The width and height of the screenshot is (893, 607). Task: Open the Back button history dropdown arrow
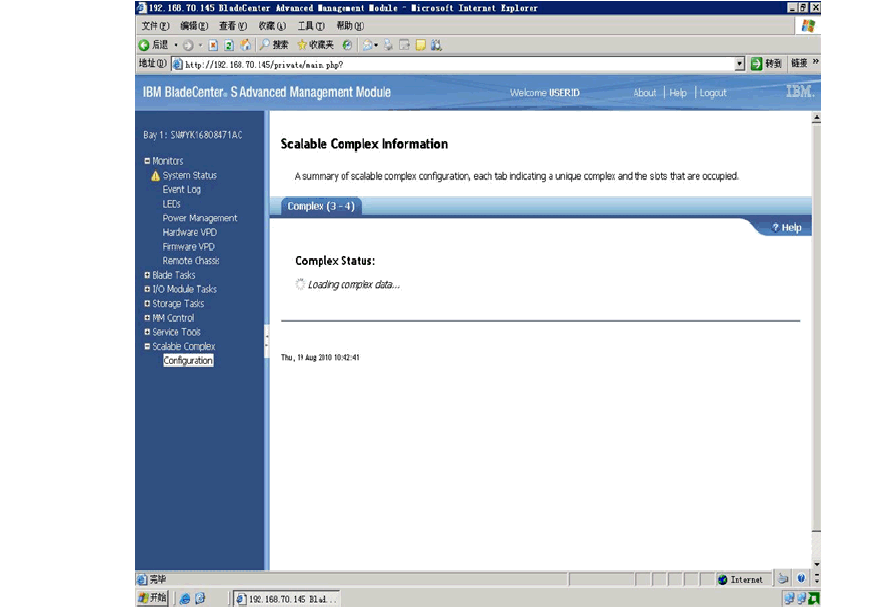[175, 45]
